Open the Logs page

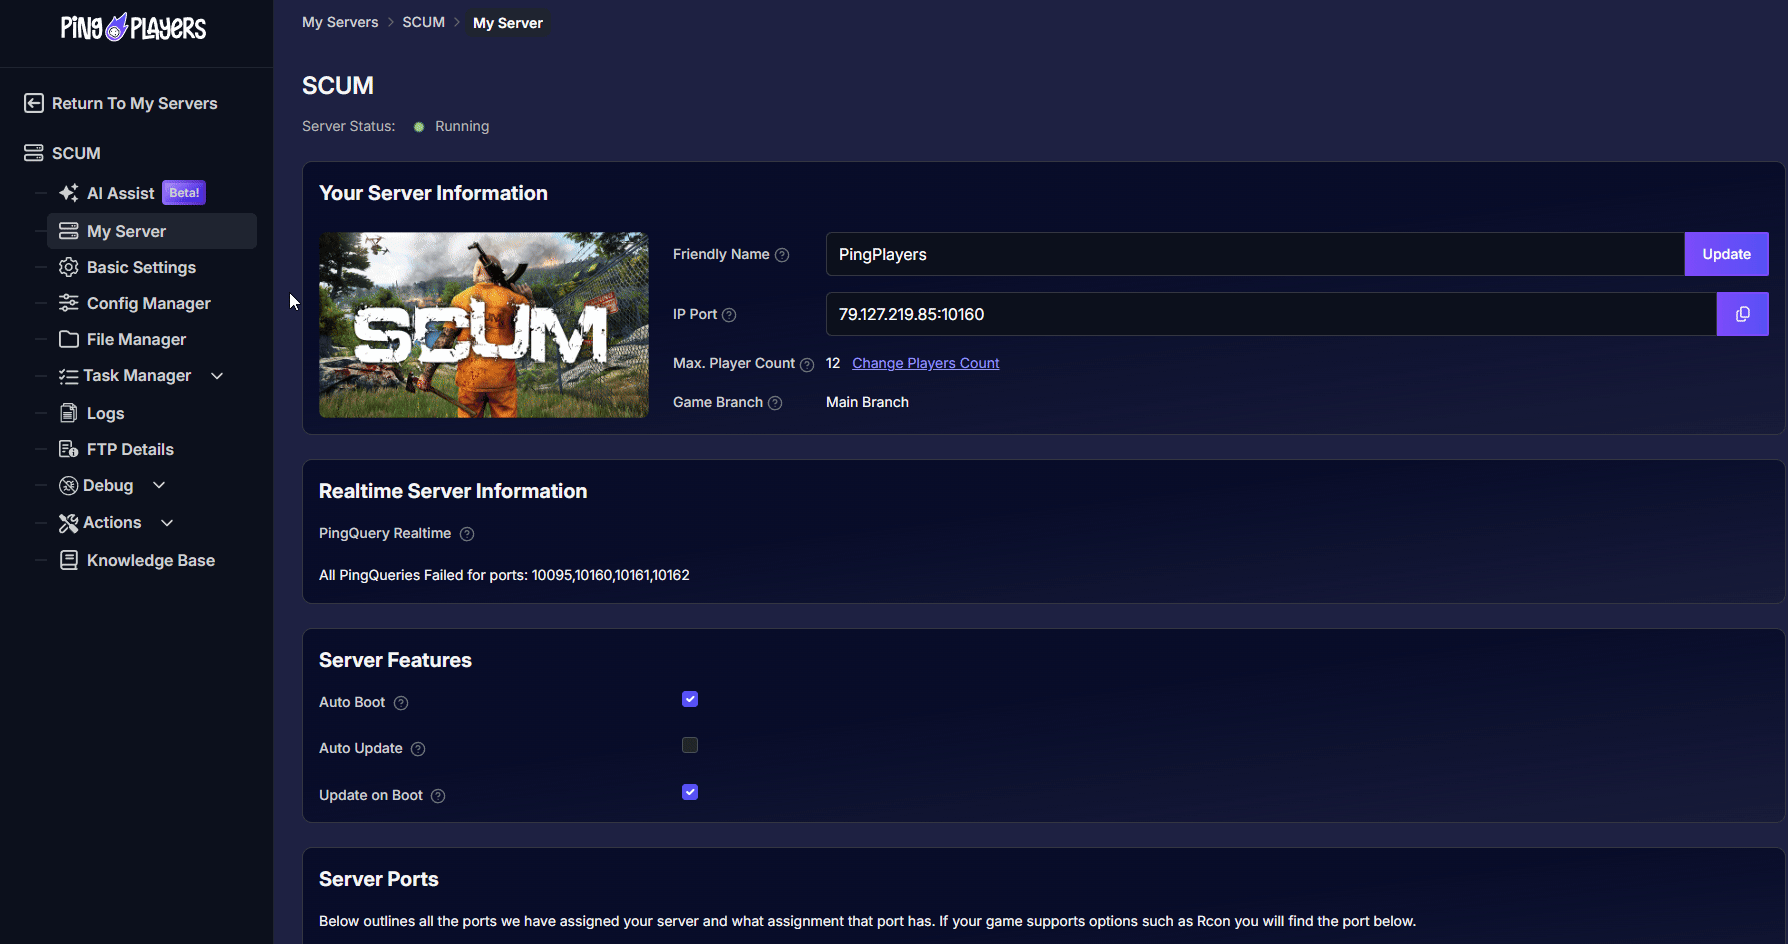105,413
